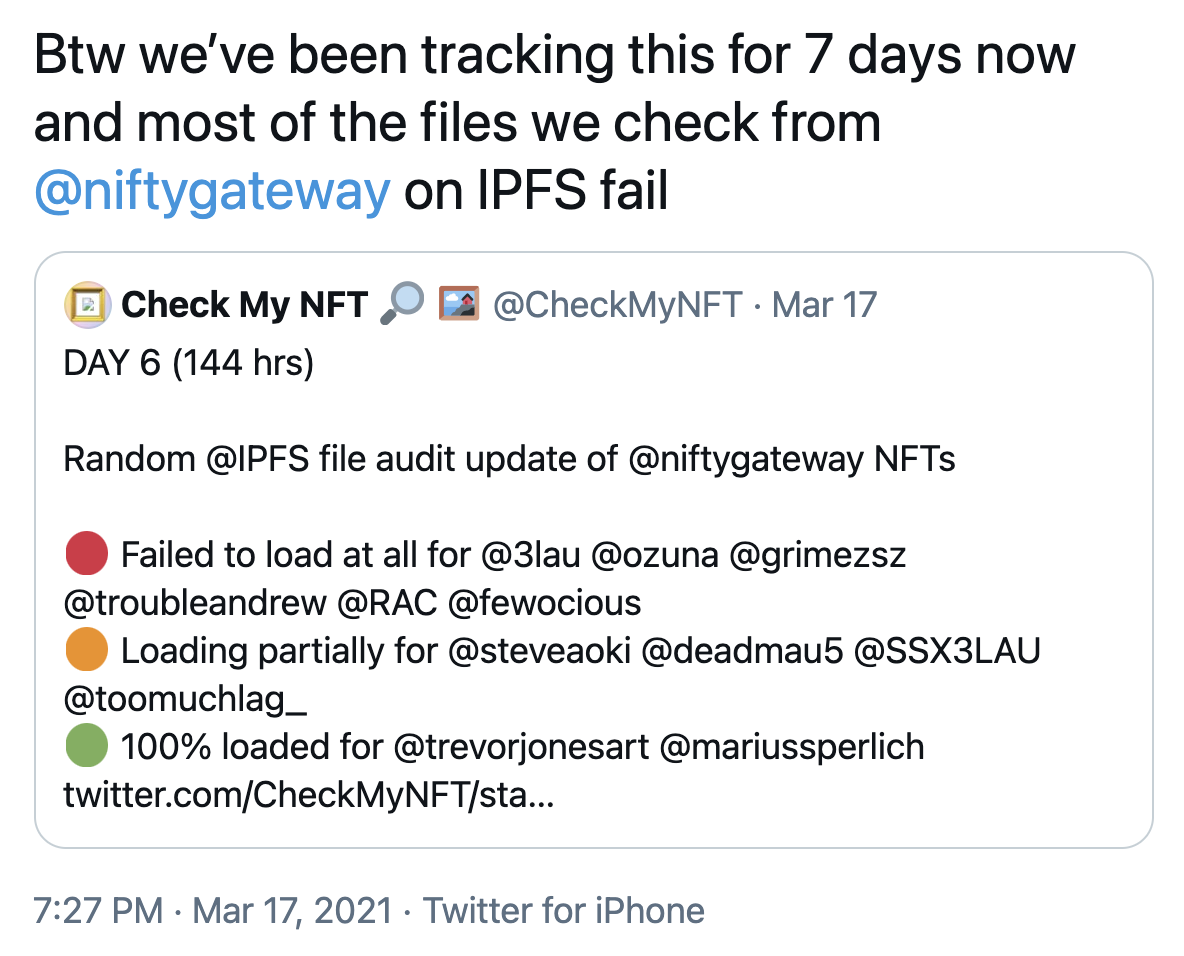The height and width of the screenshot is (956, 1184).
Task: Click the quoted tweet's Mar 17 date
Action: tap(825, 304)
